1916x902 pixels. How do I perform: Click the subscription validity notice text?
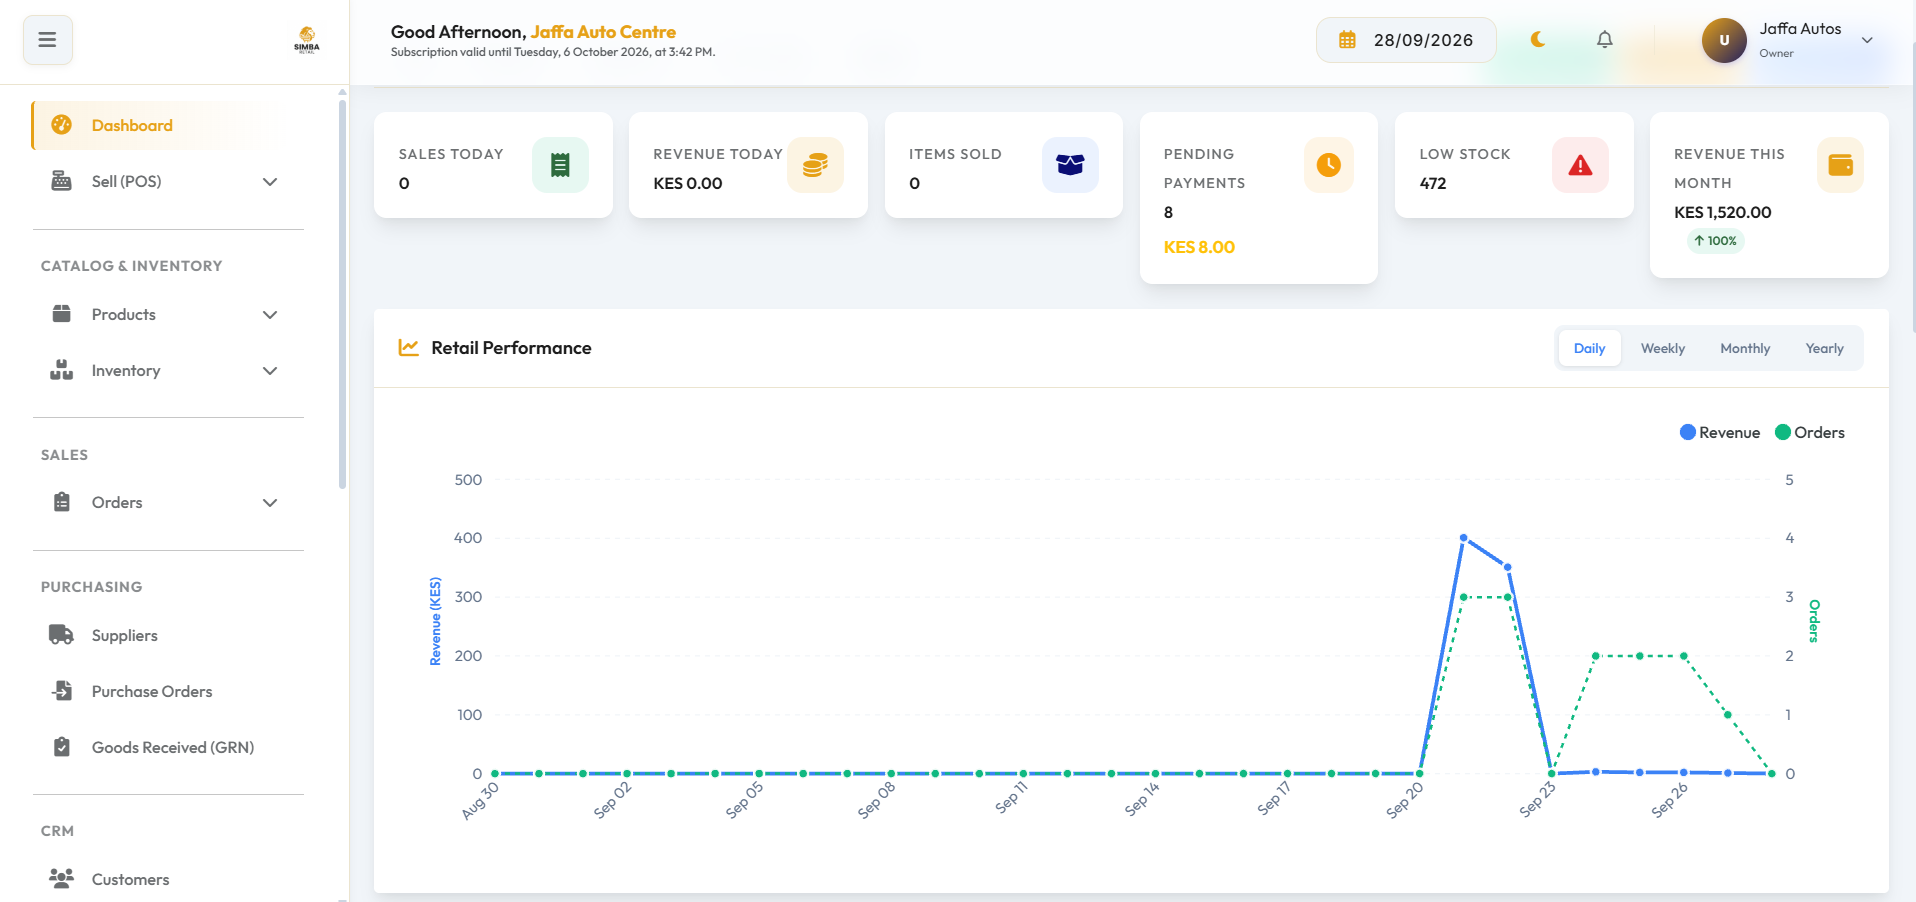pos(553,52)
